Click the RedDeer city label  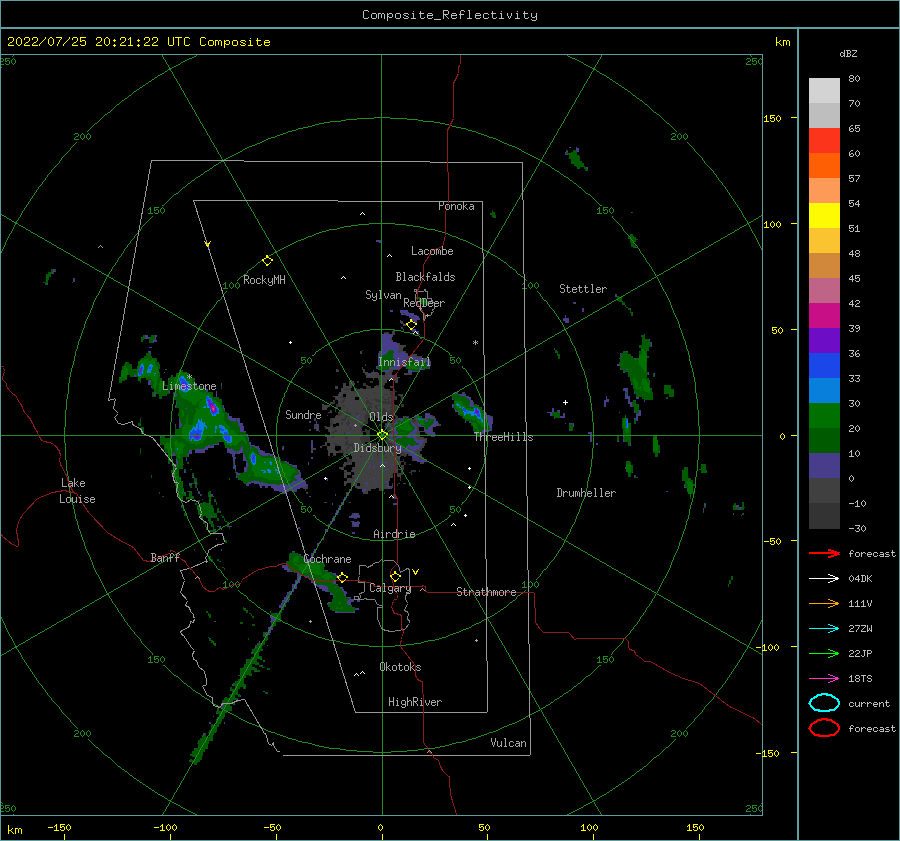424,303
